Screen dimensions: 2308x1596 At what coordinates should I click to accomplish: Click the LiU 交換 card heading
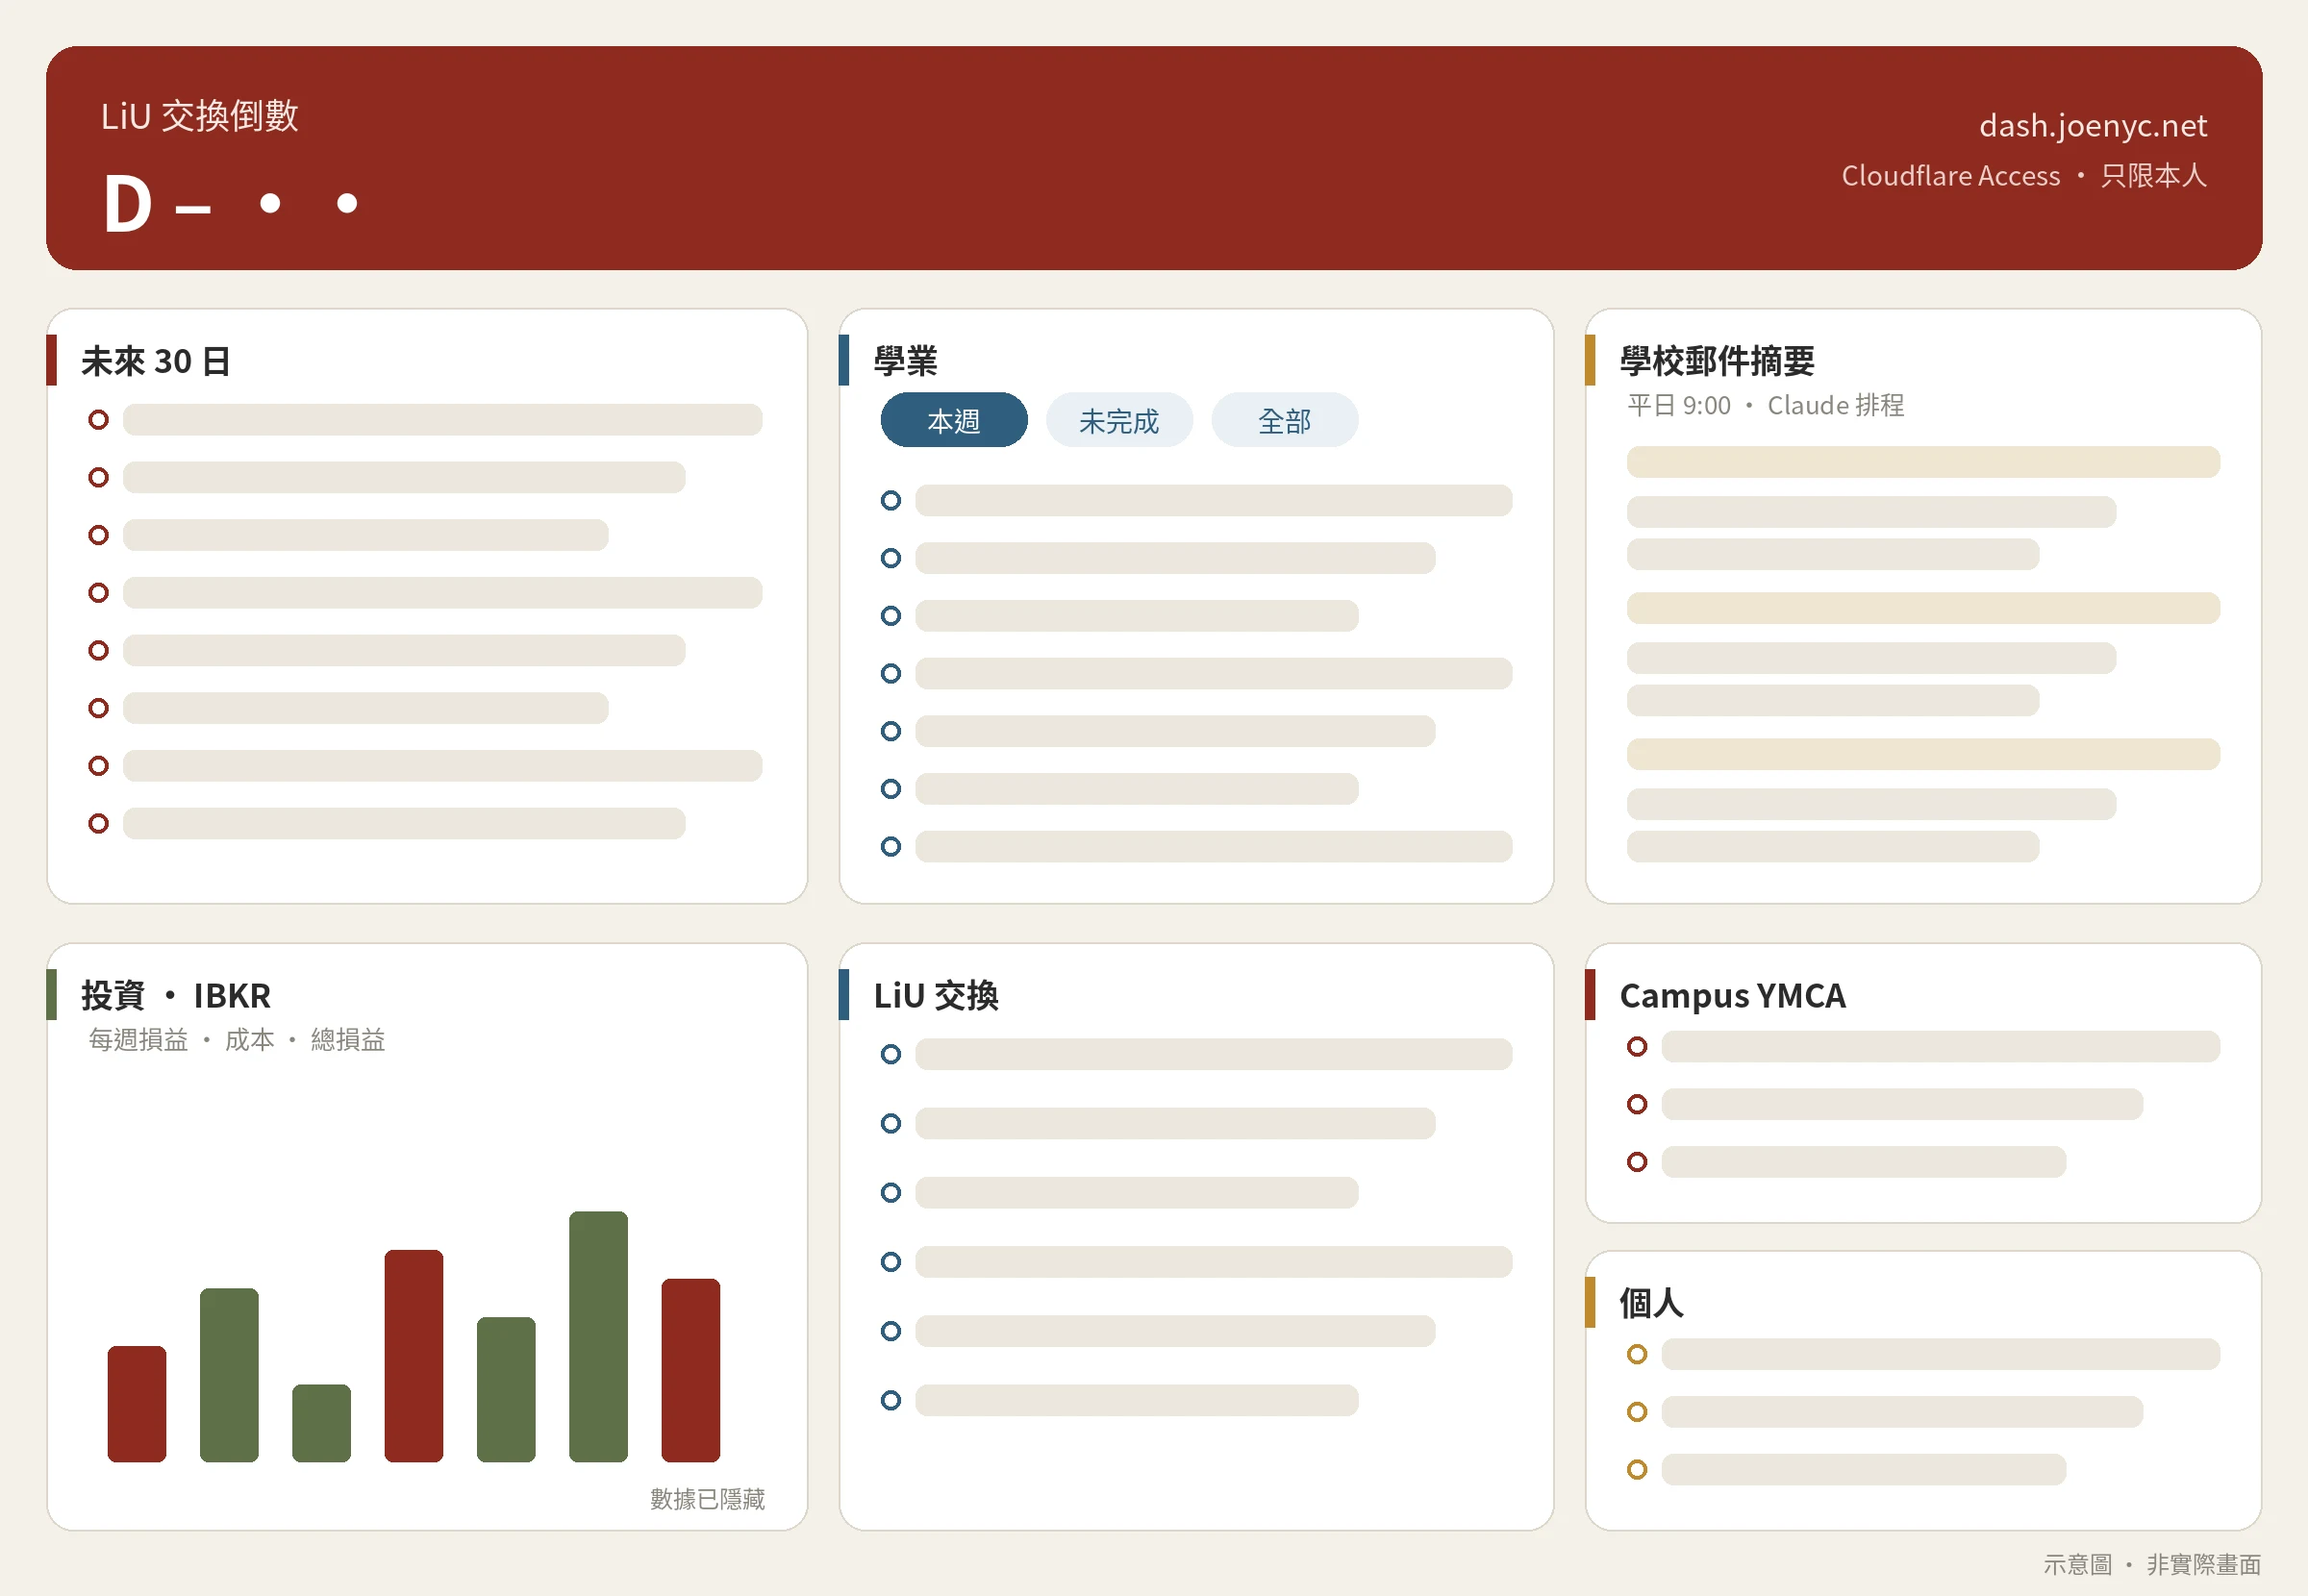pyautogui.click(x=935, y=995)
